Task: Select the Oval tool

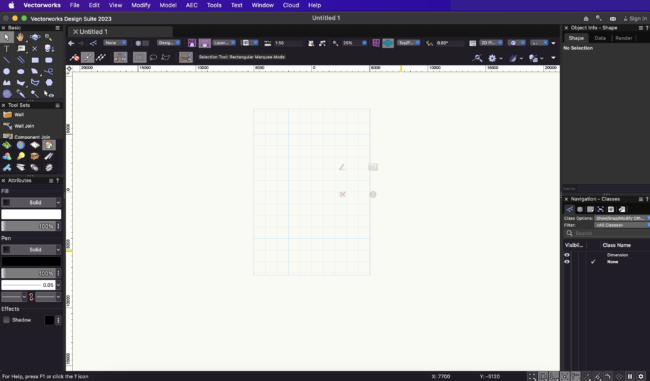Action: coord(21,71)
